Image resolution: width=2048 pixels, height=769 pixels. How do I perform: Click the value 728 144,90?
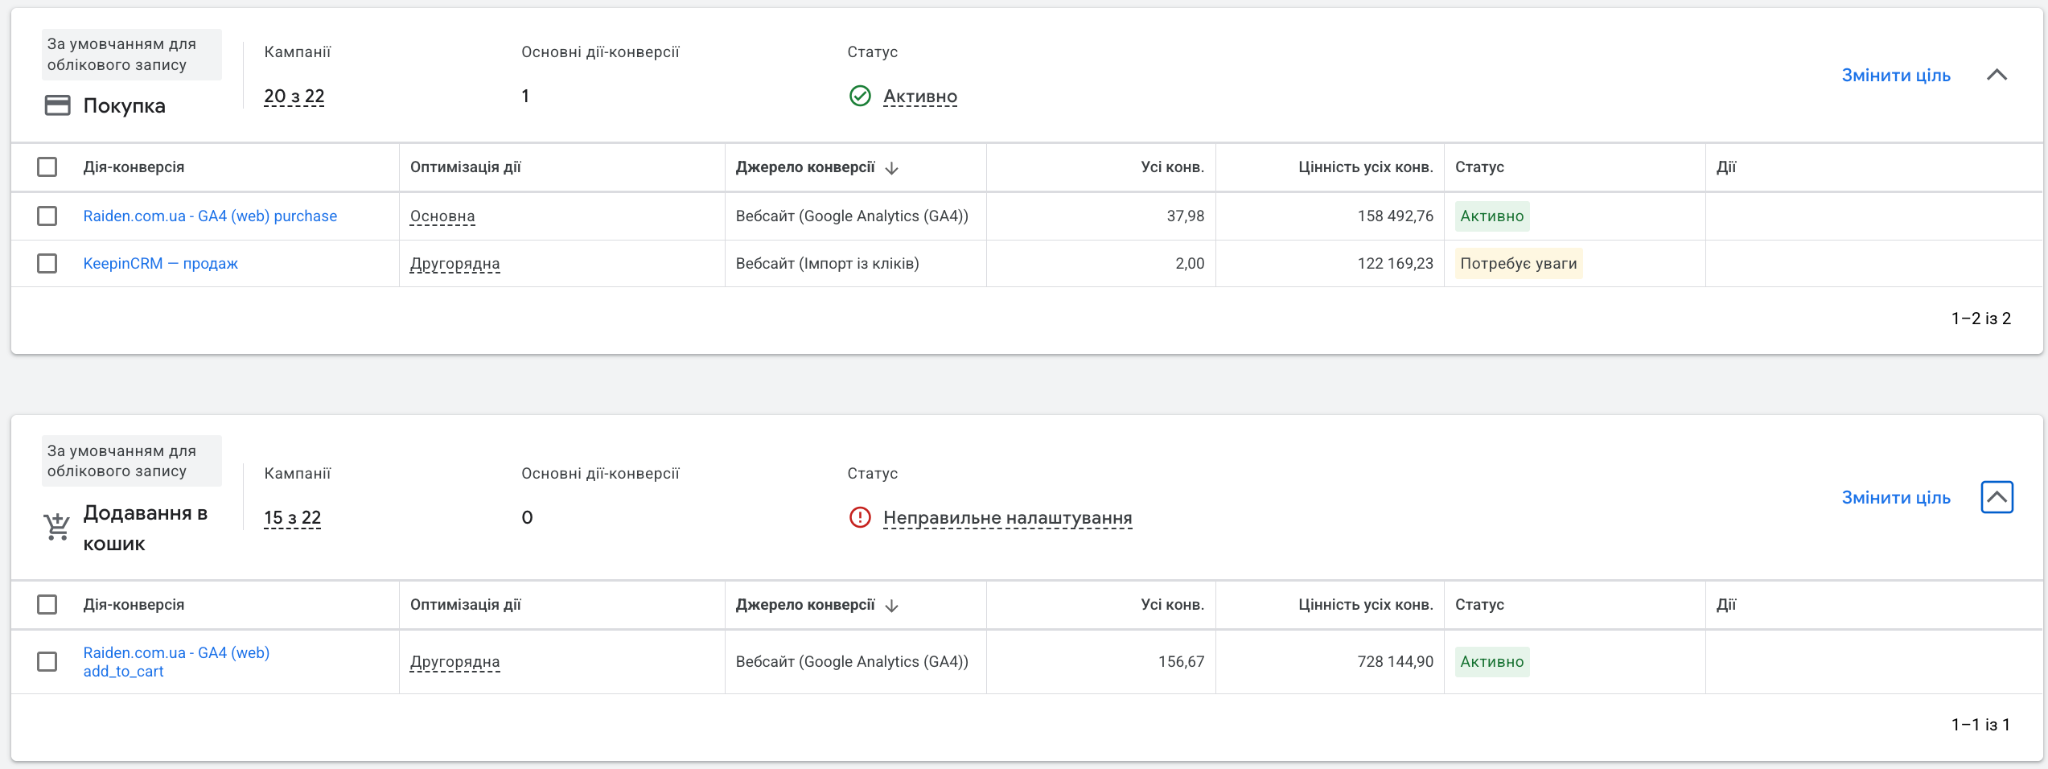[1395, 662]
